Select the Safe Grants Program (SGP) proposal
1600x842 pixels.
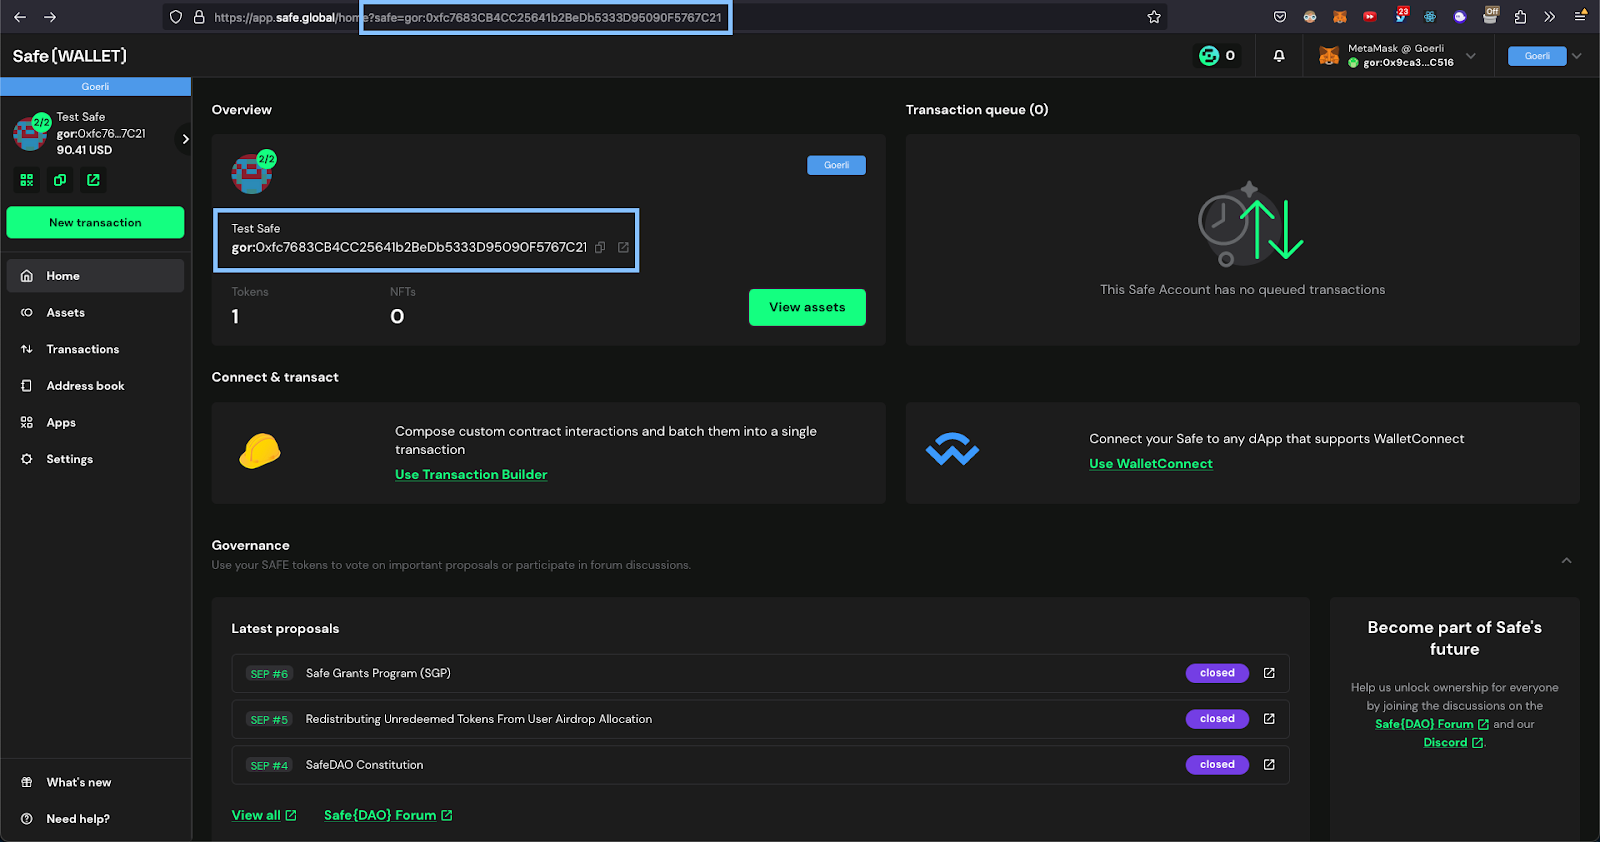(760, 673)
